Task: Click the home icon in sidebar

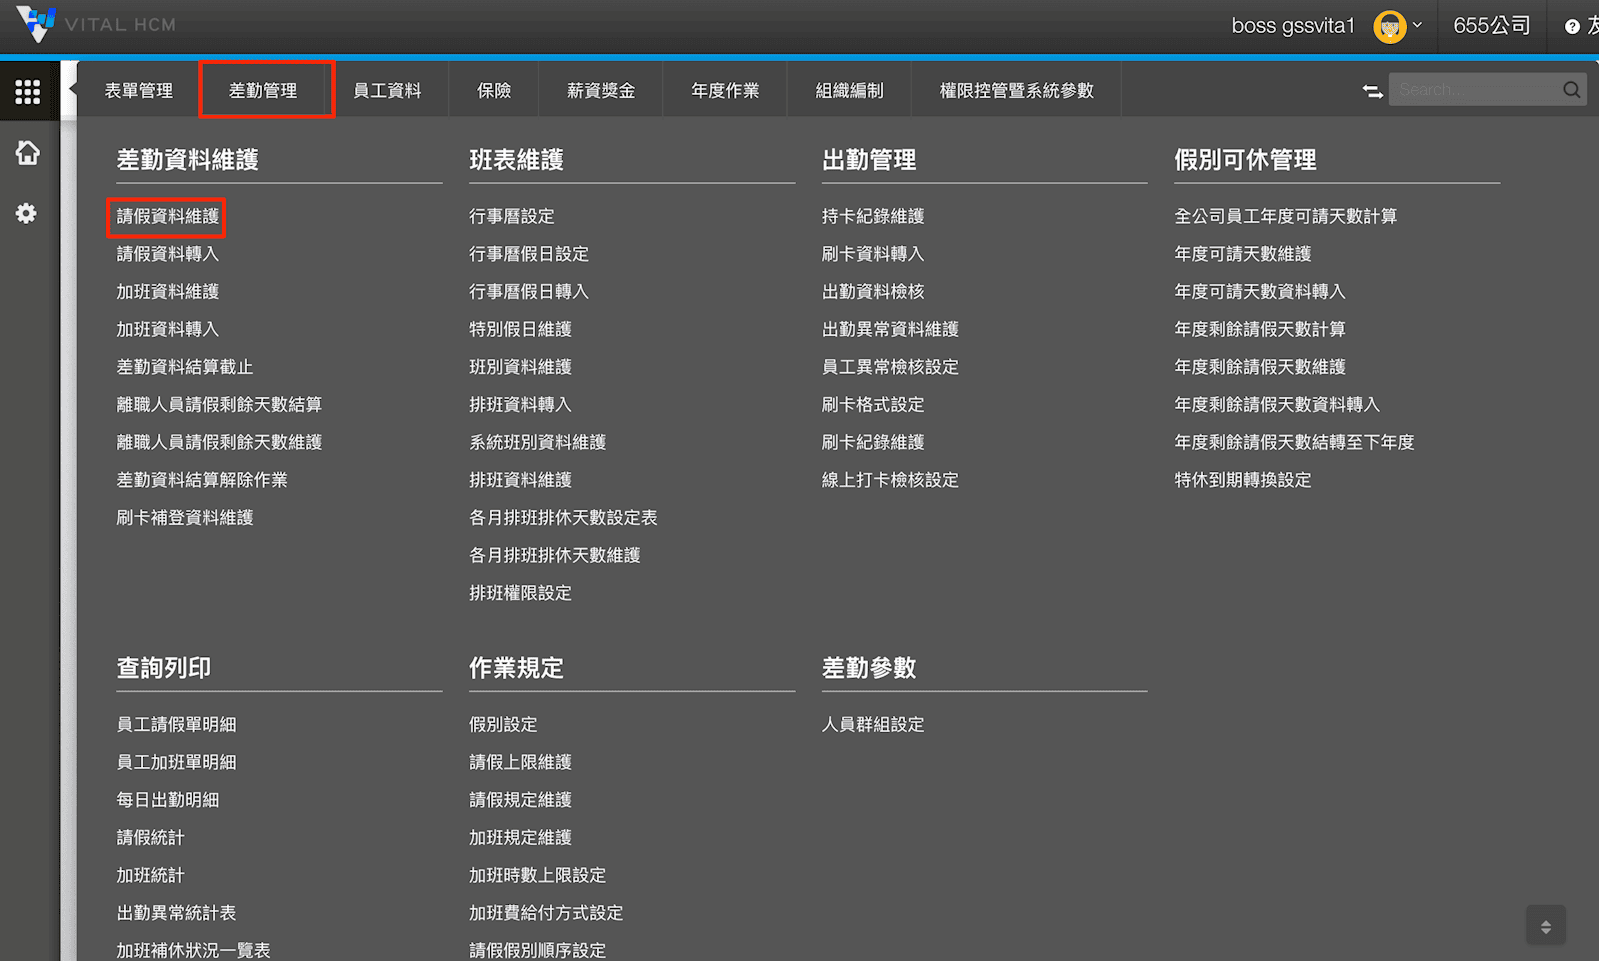Action: click(27, 153)
